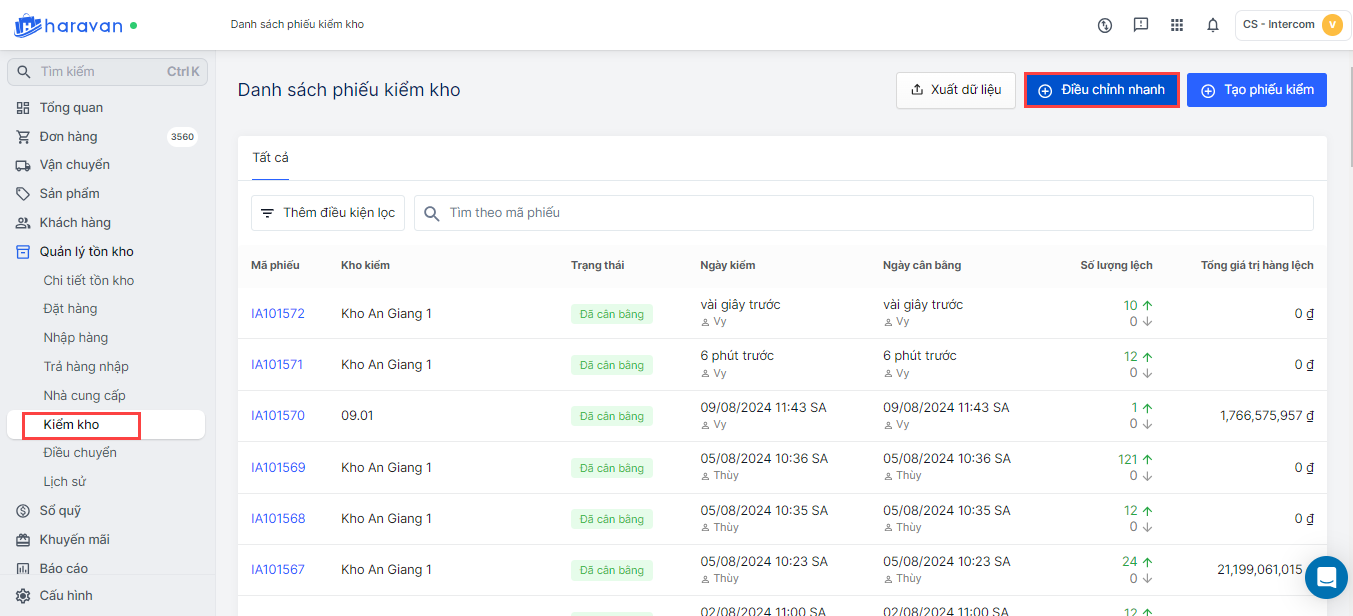
Task: Click the Điều chỉnh nhanh button
Action: (x=1102, y=90)
